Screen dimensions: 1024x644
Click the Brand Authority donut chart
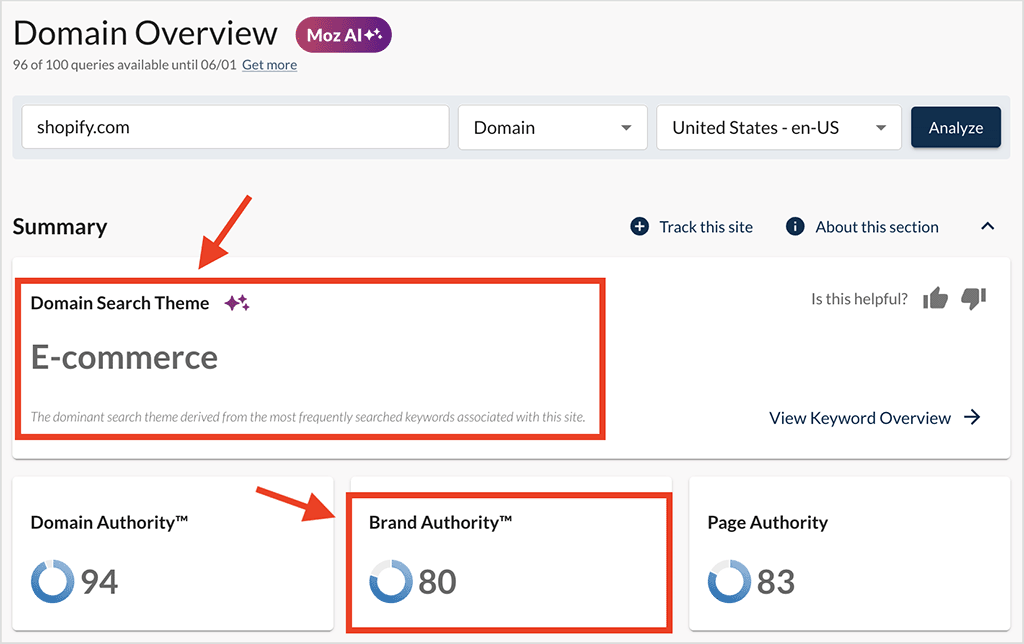tap(391, 581)
